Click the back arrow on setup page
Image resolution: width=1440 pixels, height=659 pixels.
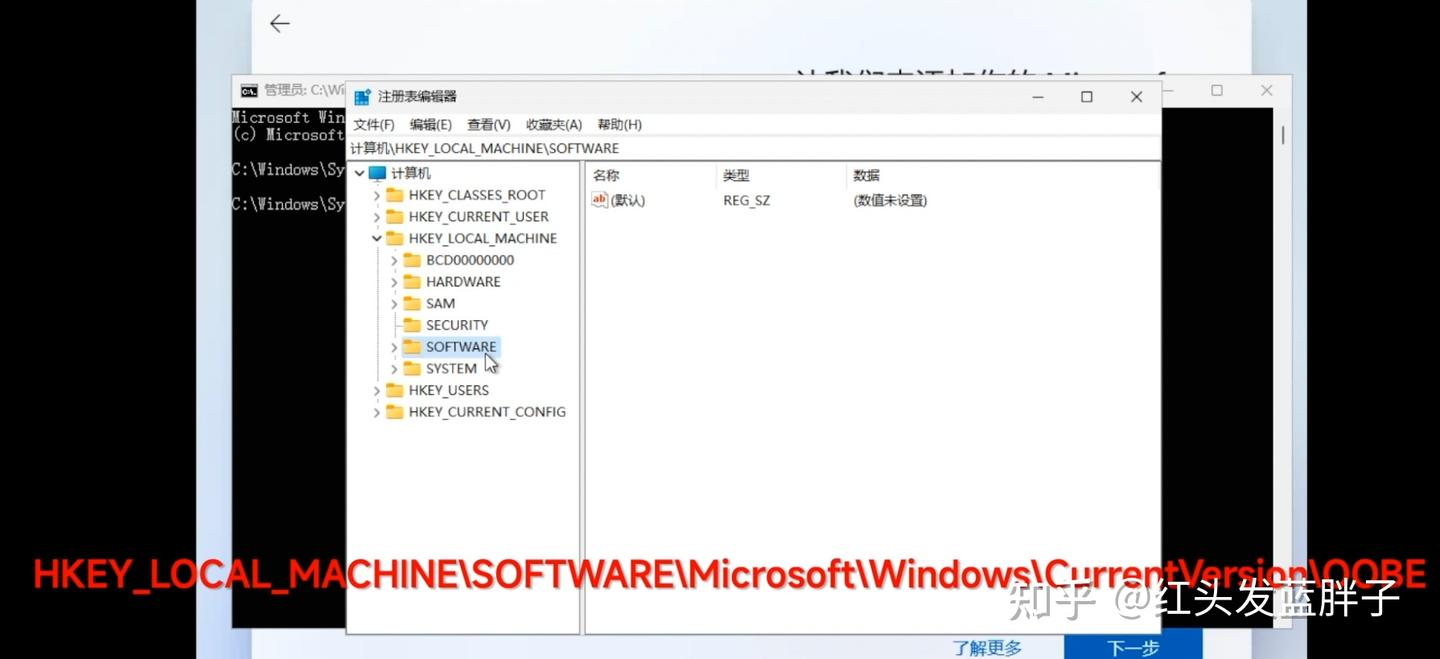point(280,23)
